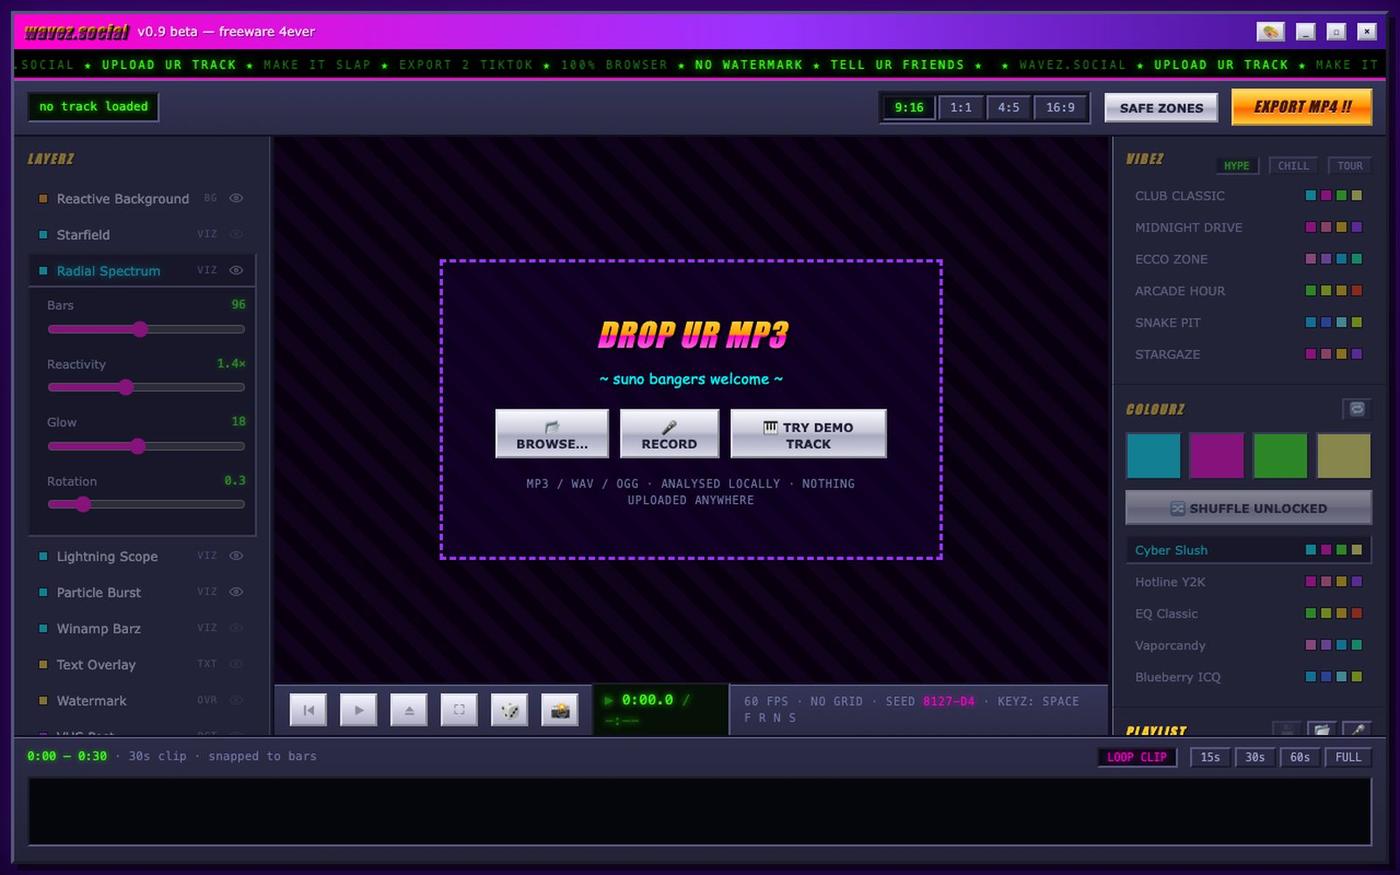Click the palette icon in the title bar
This screenshot has width=1400, height=875.
pos(1270,32)
